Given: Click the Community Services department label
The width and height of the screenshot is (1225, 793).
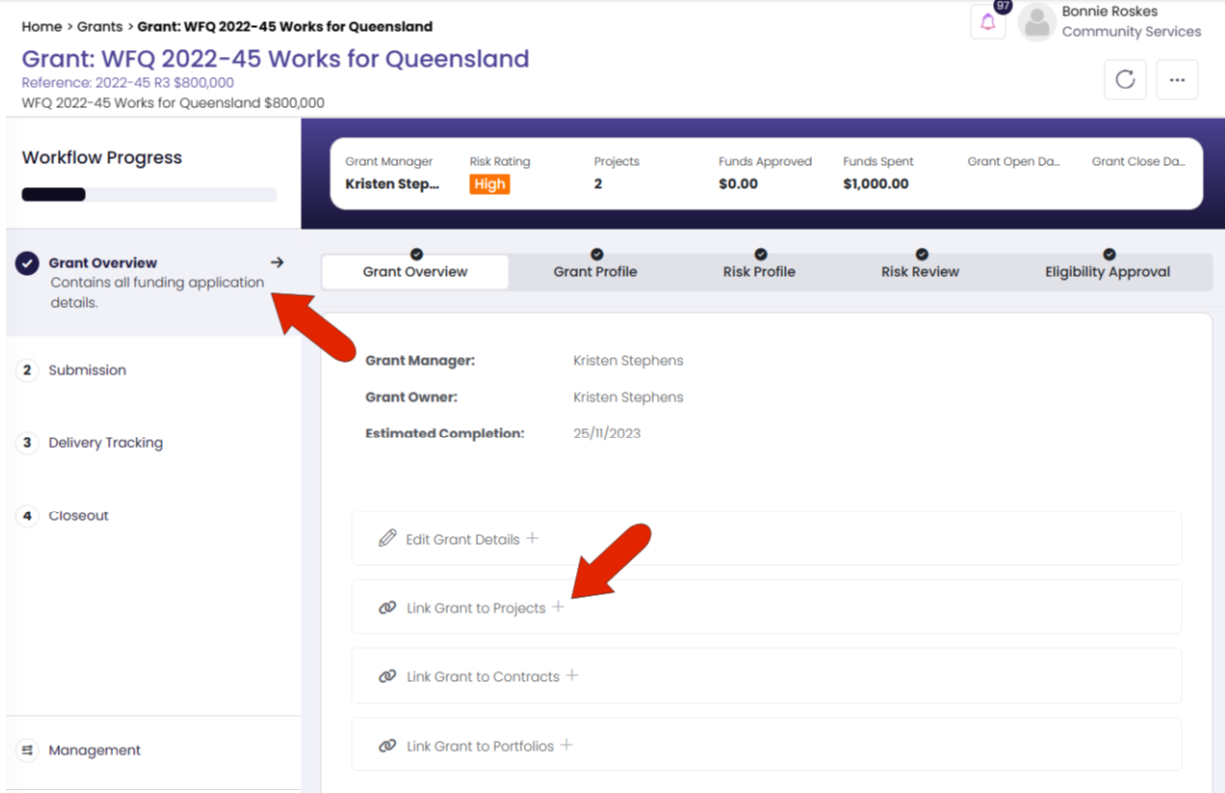Looking at the screenshot, I should tap(1131, 32).
